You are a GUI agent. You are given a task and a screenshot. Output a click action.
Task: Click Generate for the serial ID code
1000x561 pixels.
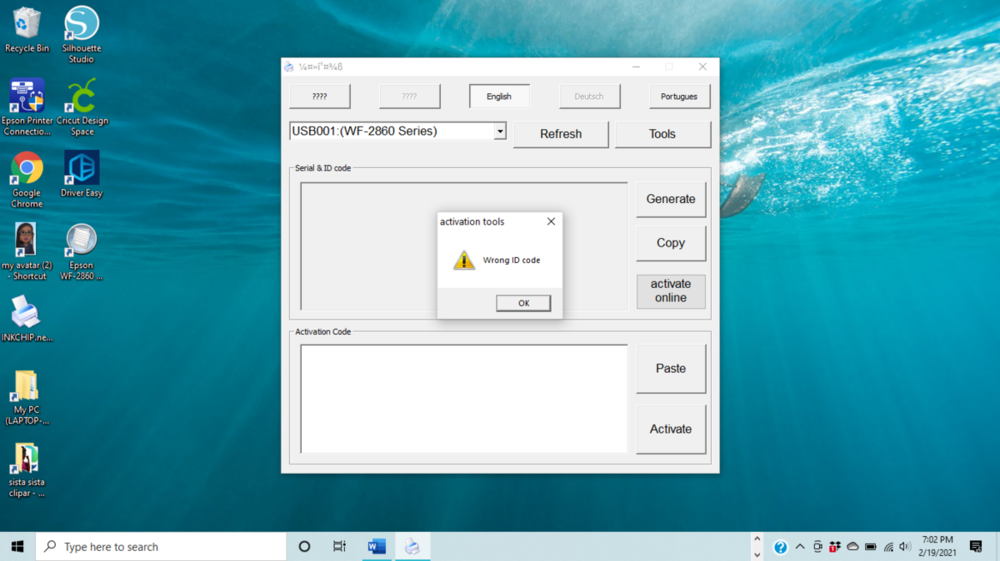tap(671, 199)
